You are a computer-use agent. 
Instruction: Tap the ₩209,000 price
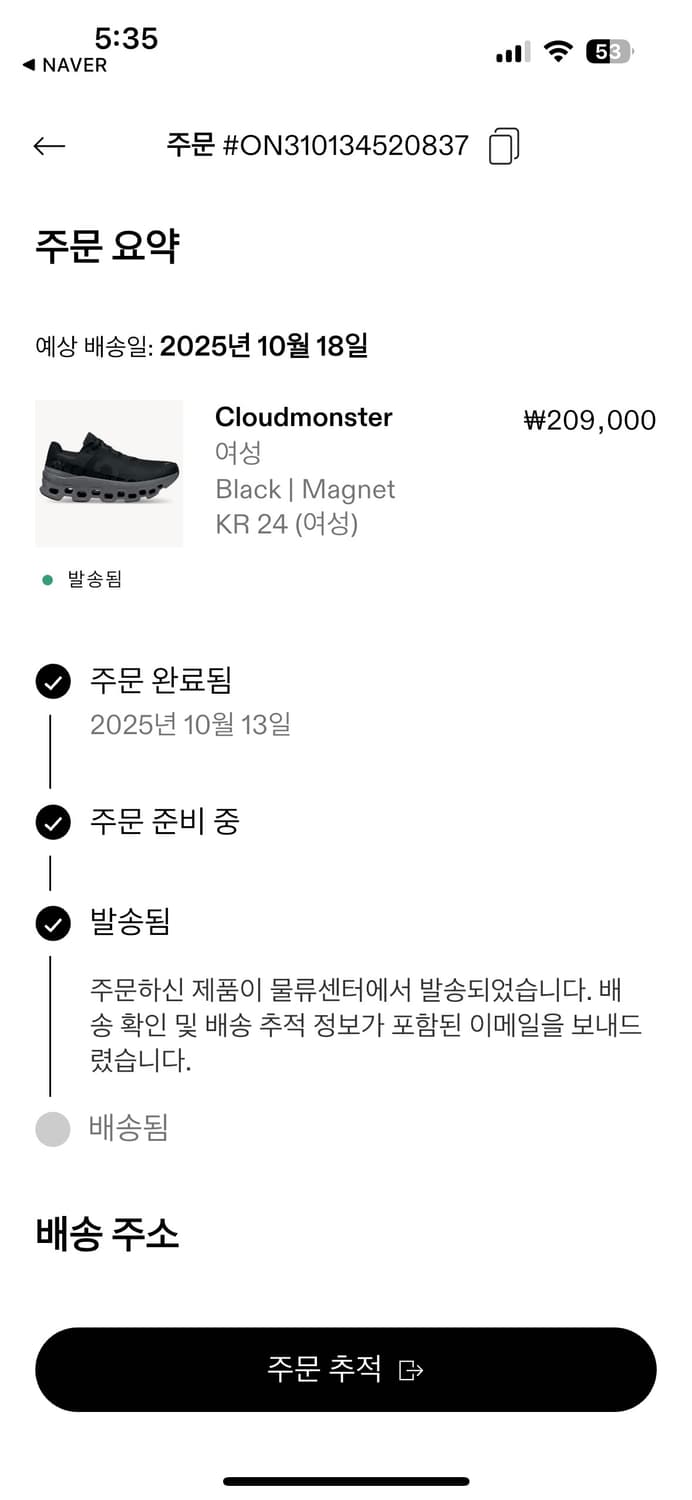click(590, 420)
